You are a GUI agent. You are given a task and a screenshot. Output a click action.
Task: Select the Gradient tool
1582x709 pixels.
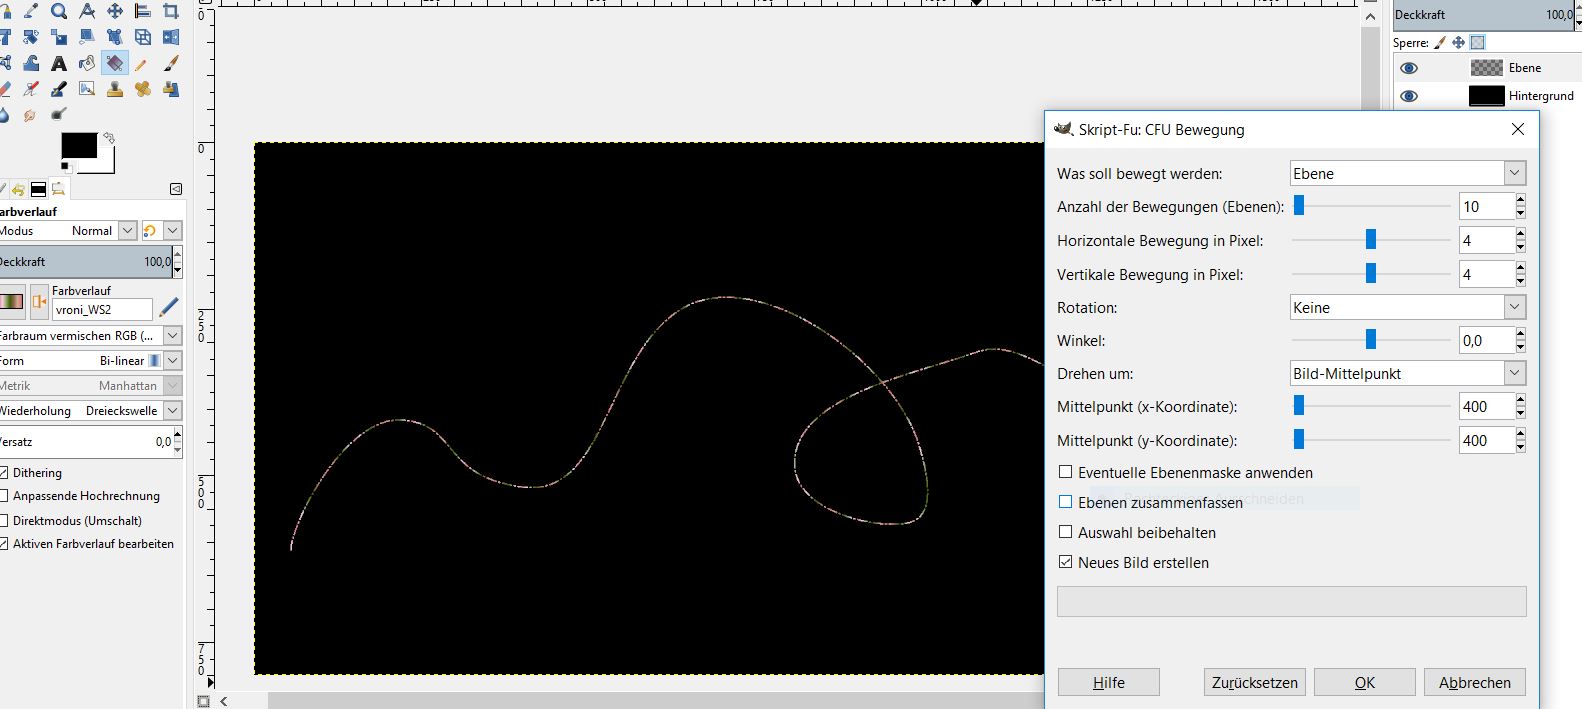[115, 63]
